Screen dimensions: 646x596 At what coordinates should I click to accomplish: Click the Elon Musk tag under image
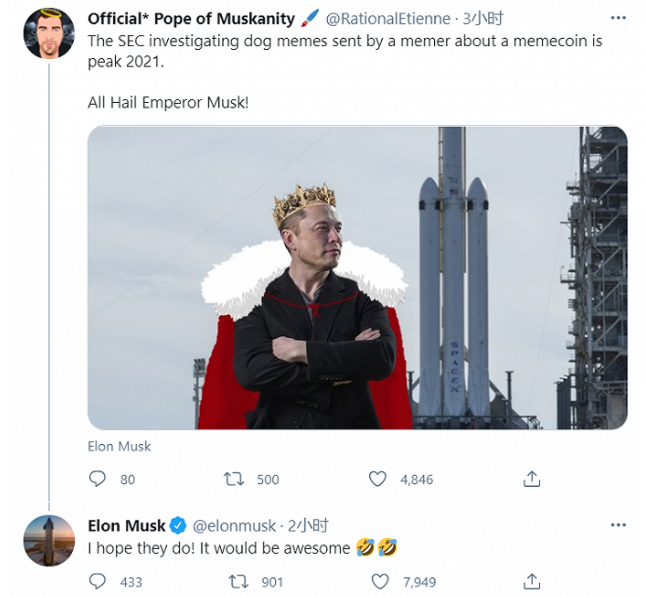119,446
